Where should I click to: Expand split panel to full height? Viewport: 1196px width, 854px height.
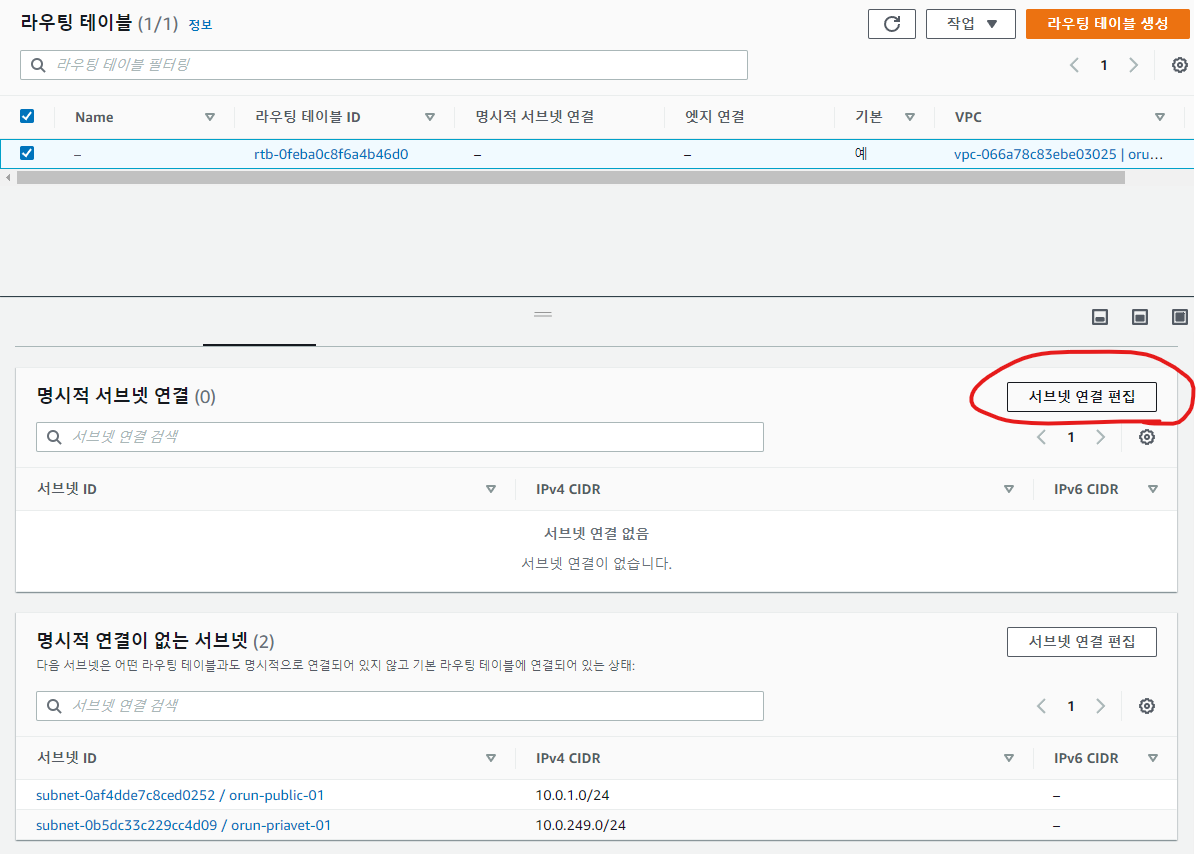pyautogui.click(x=1179, y=317)
